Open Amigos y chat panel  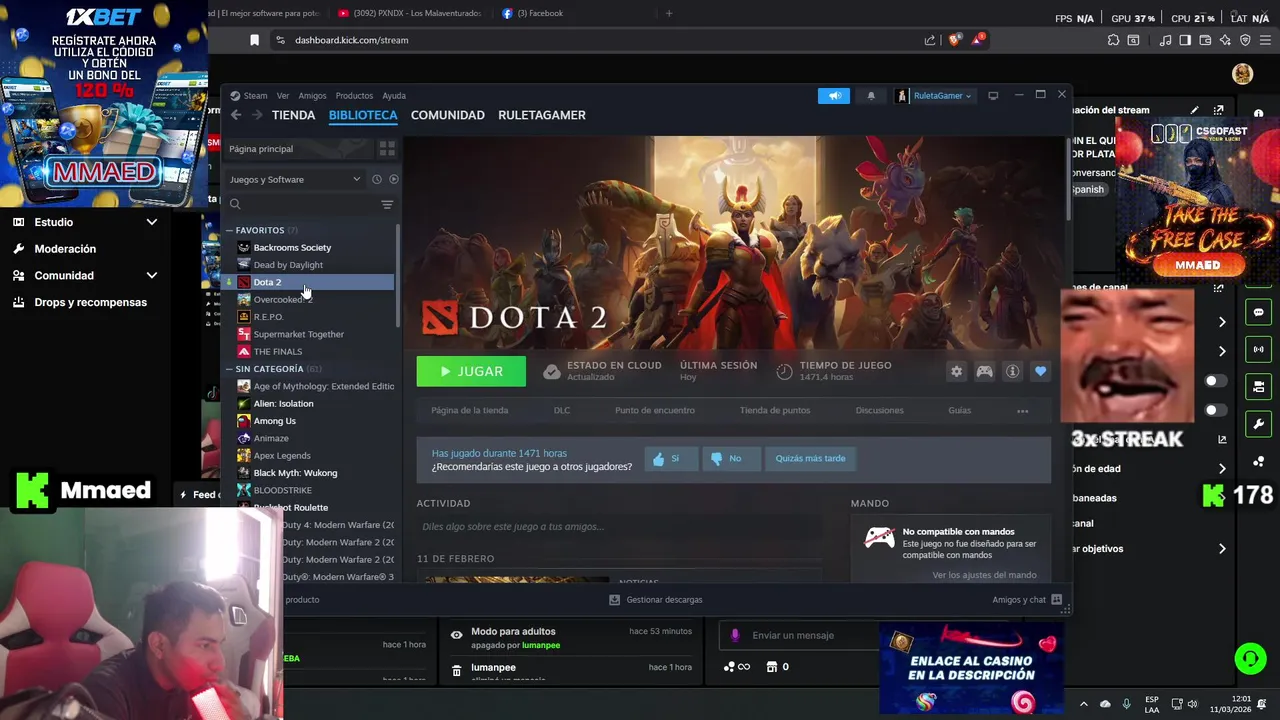tap(1026, 600)
